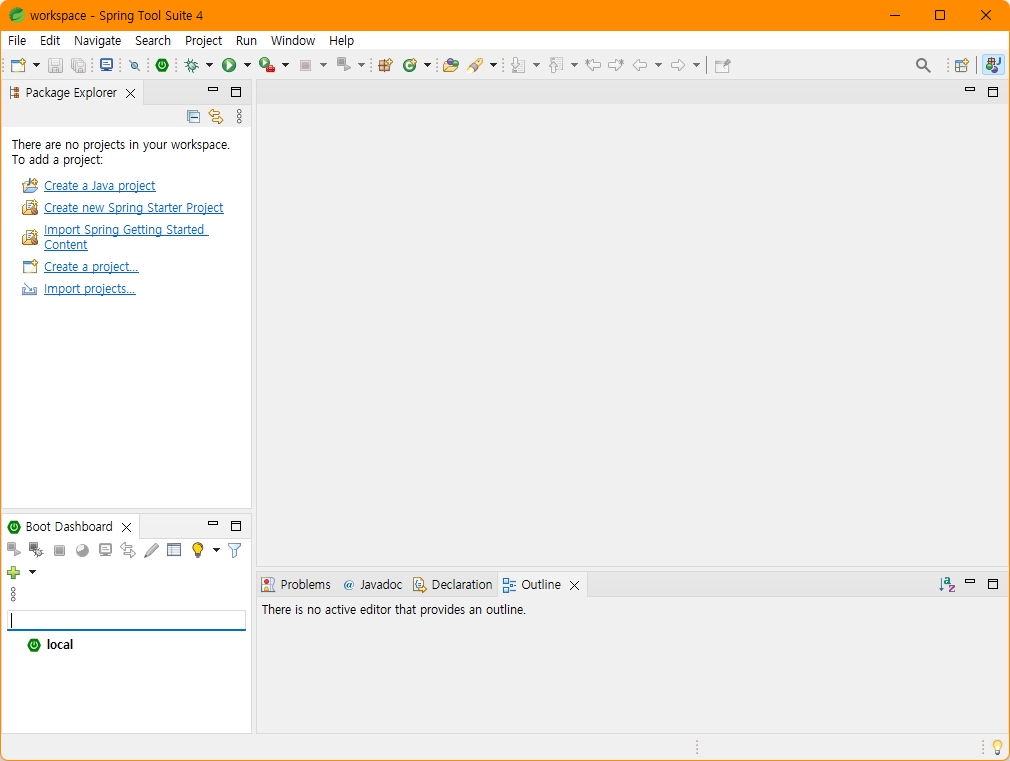
Task: Click Import projects... link
Action: click(90, 289)
